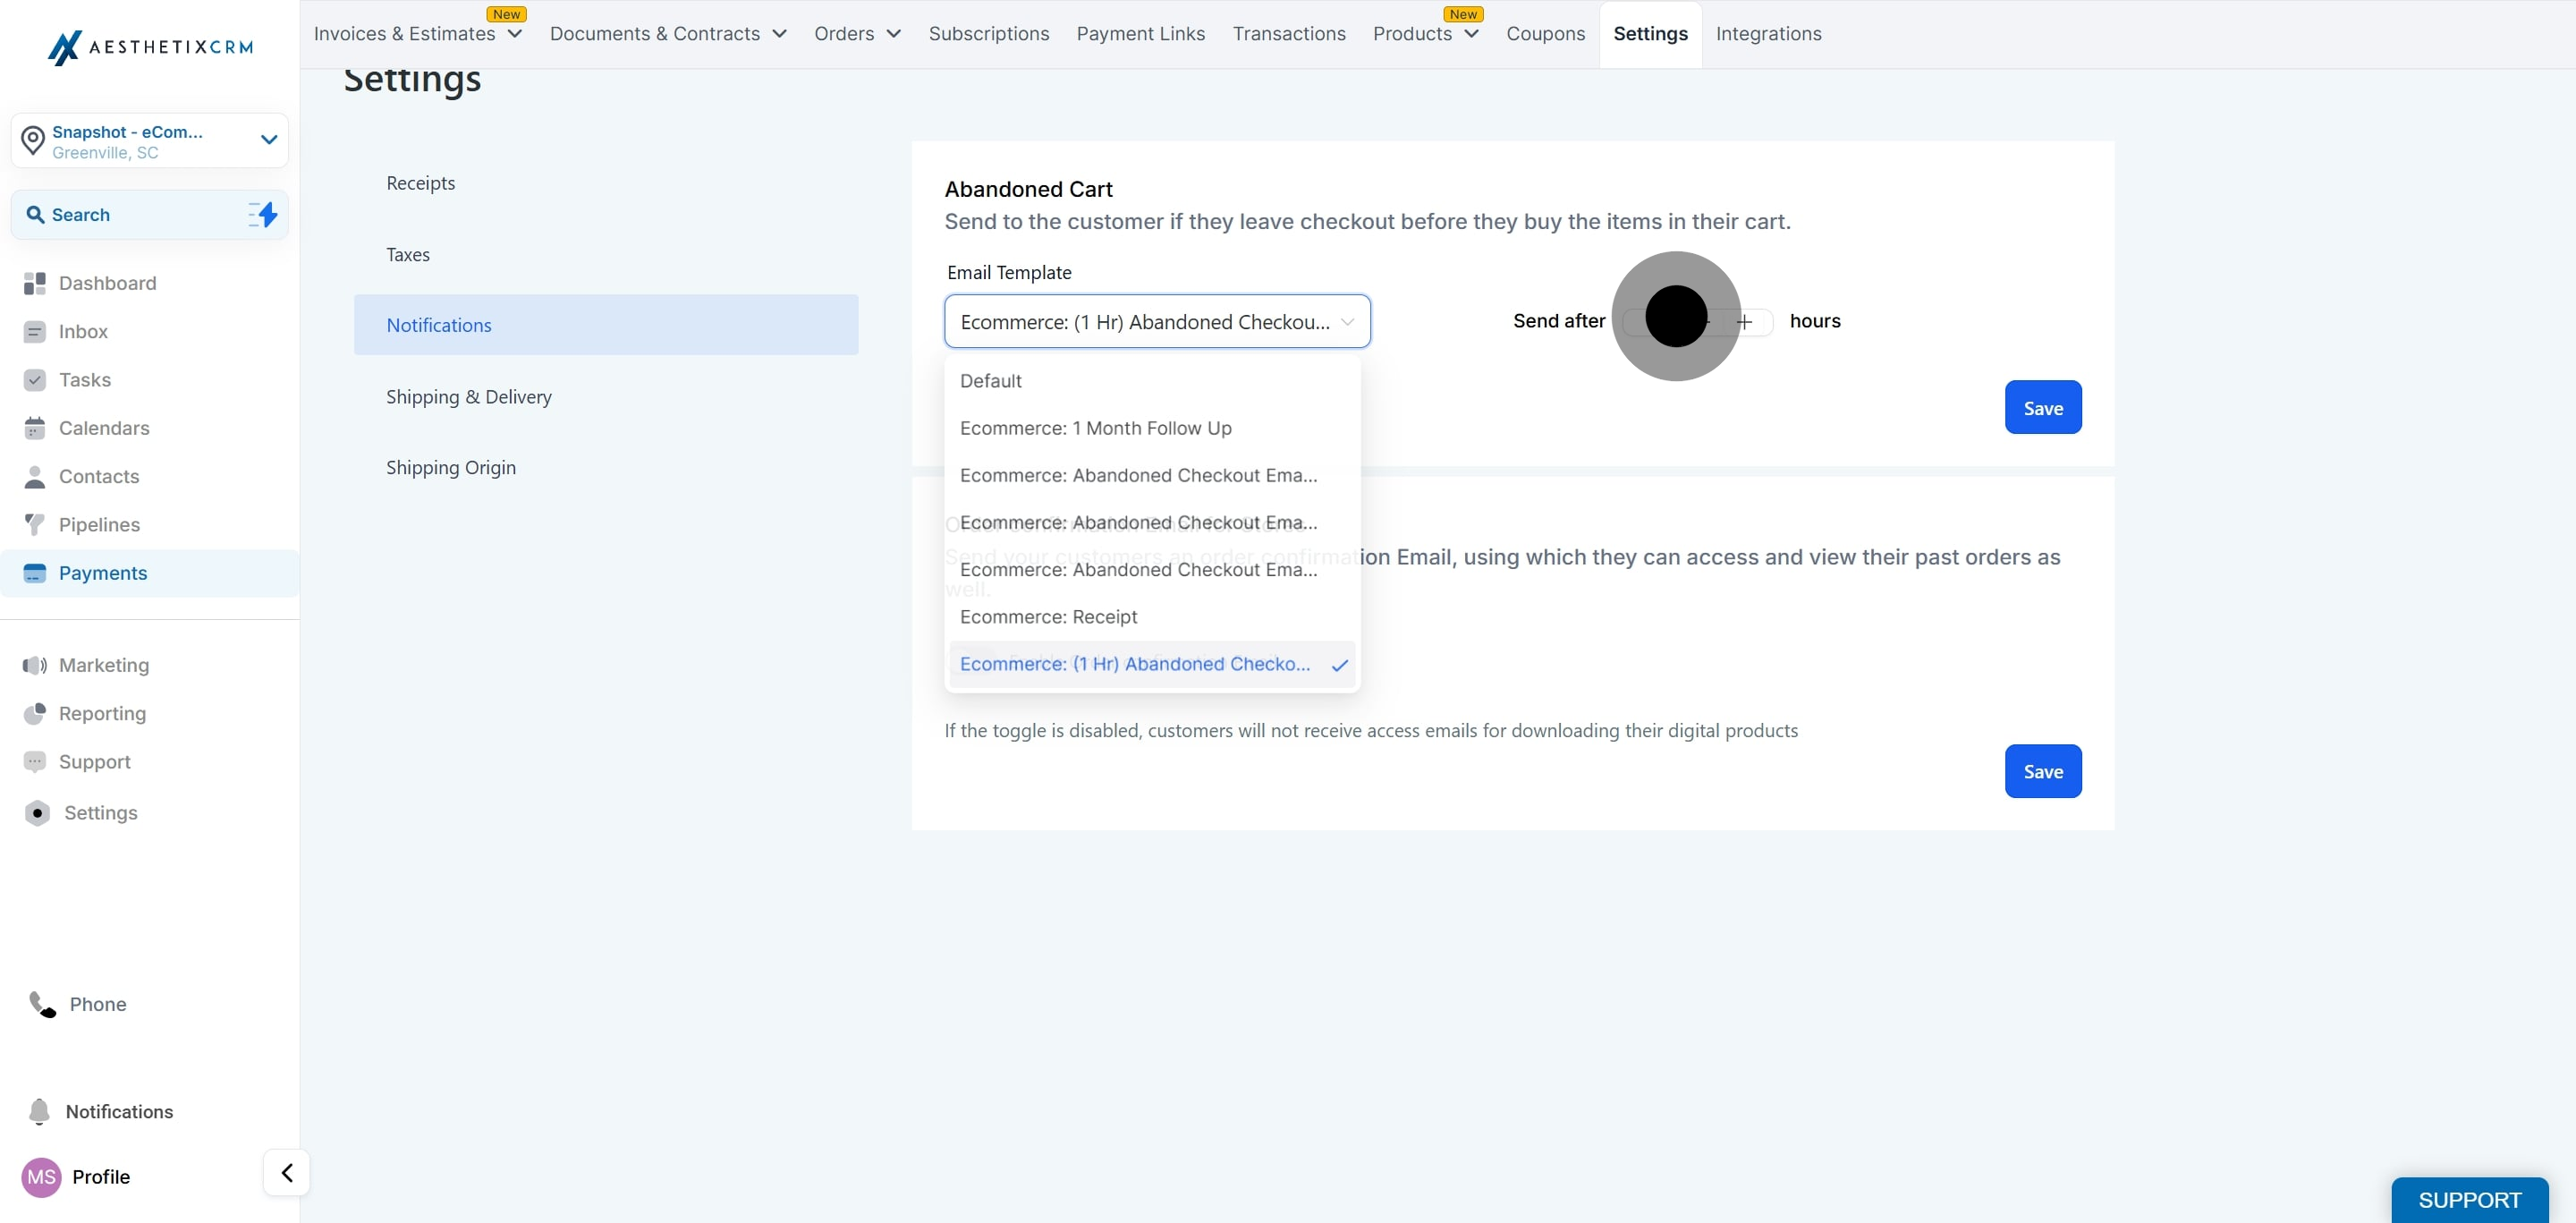Increase Send after hours with plus
The width and height of the screenshot is (2576, 1223).
click(x=1744, y=322)
